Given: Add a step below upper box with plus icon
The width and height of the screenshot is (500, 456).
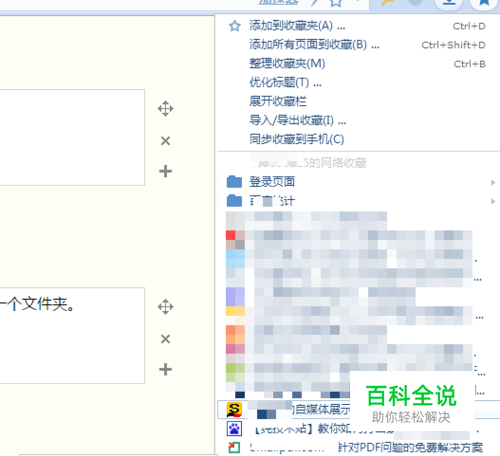Looking at the screenshot, I should tap(166, 171).
